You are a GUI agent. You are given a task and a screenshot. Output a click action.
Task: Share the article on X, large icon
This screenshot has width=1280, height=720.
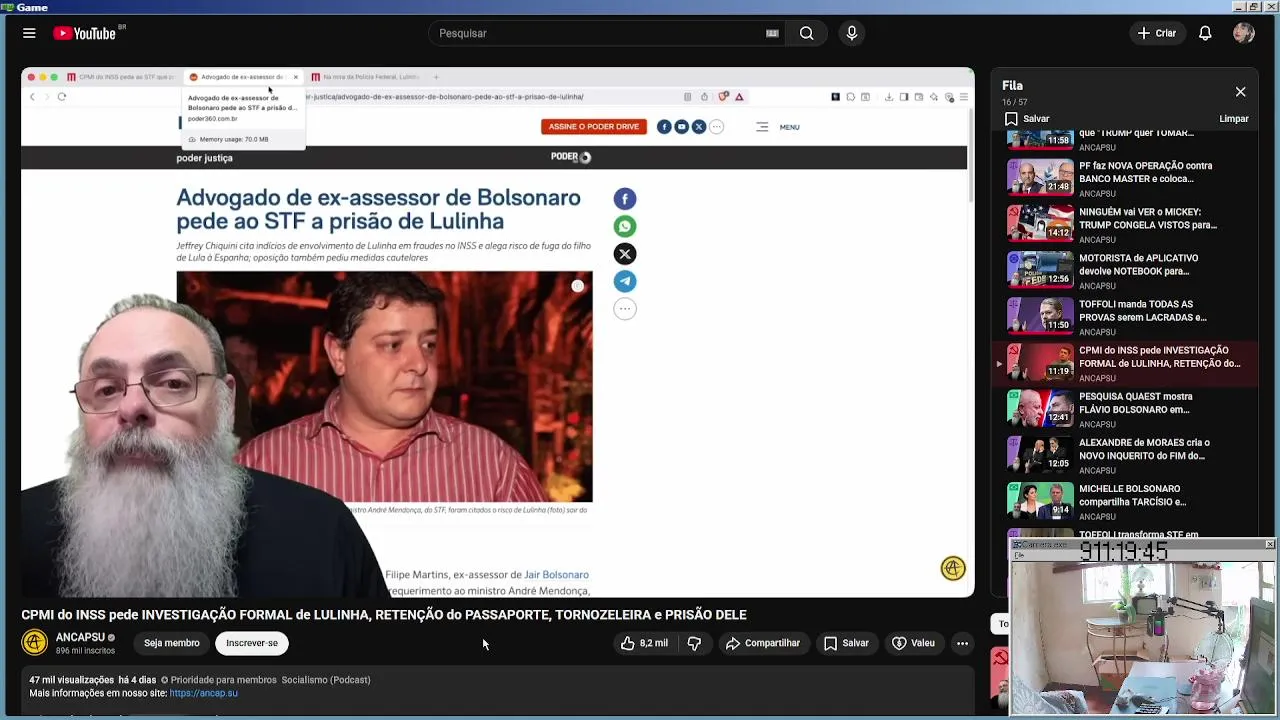pos(625,254)
